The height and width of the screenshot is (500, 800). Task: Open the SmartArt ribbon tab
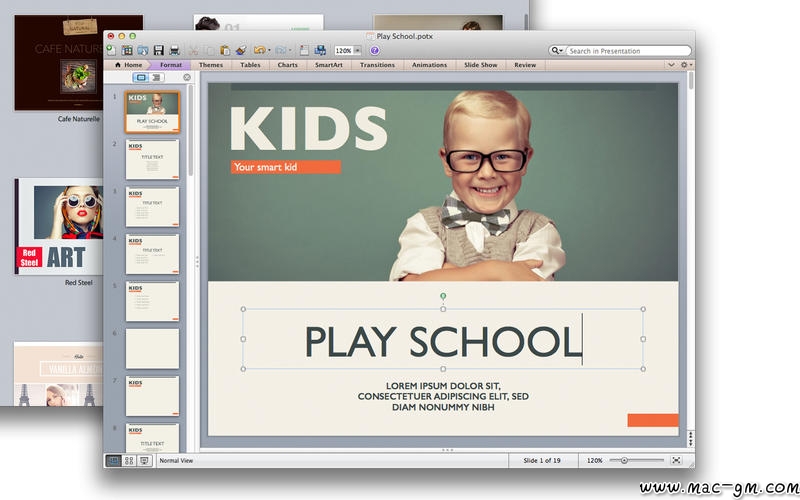click(x=329, y=65)
